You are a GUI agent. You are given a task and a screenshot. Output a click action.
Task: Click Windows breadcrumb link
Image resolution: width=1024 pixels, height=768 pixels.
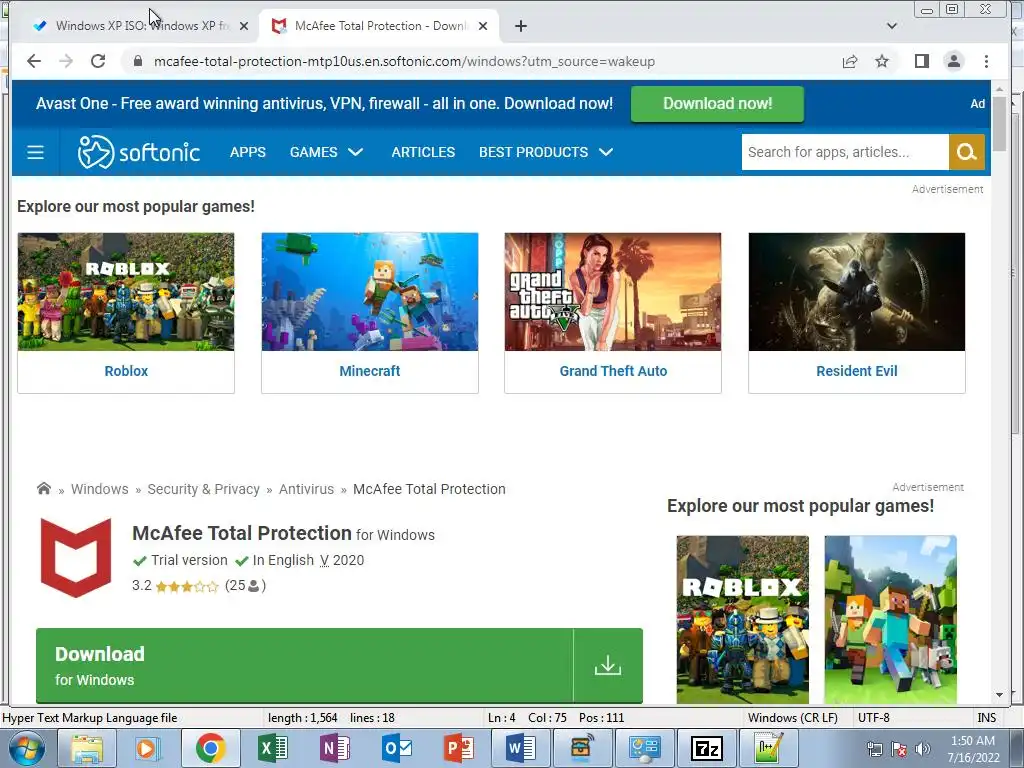(x=99, y=489)
